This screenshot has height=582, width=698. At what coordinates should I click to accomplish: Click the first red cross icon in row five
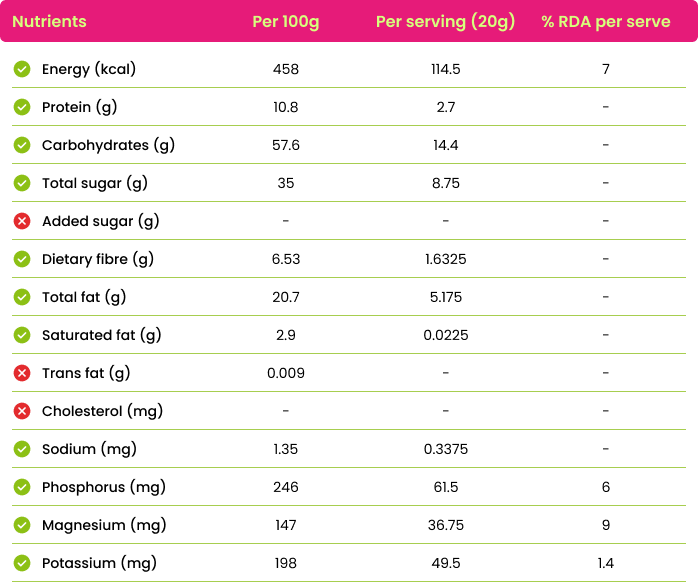[x=22, y=221]
